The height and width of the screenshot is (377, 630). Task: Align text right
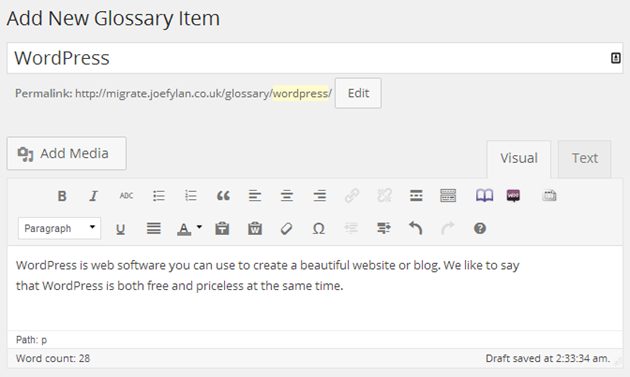tap(320, 196)
